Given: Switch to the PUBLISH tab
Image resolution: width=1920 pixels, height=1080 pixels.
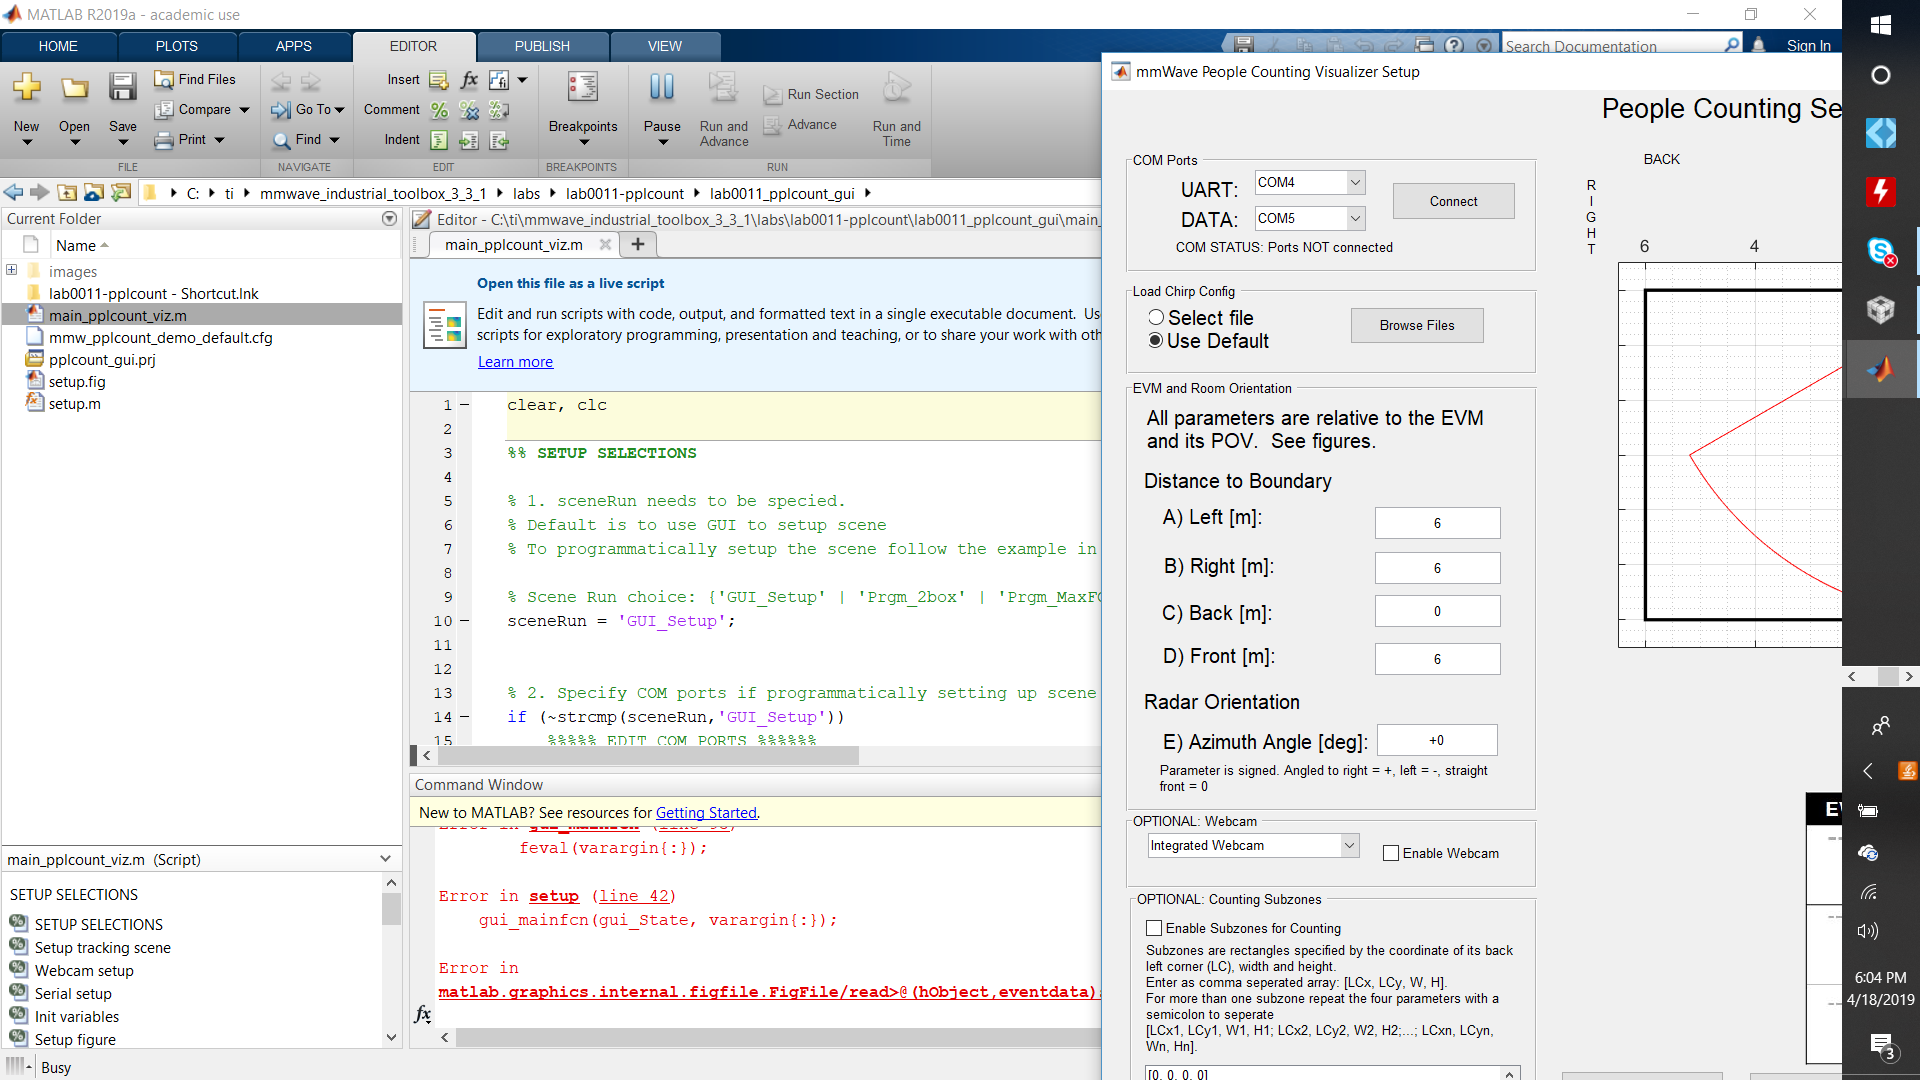Looking at the screenshot, I should pos(542,46).
